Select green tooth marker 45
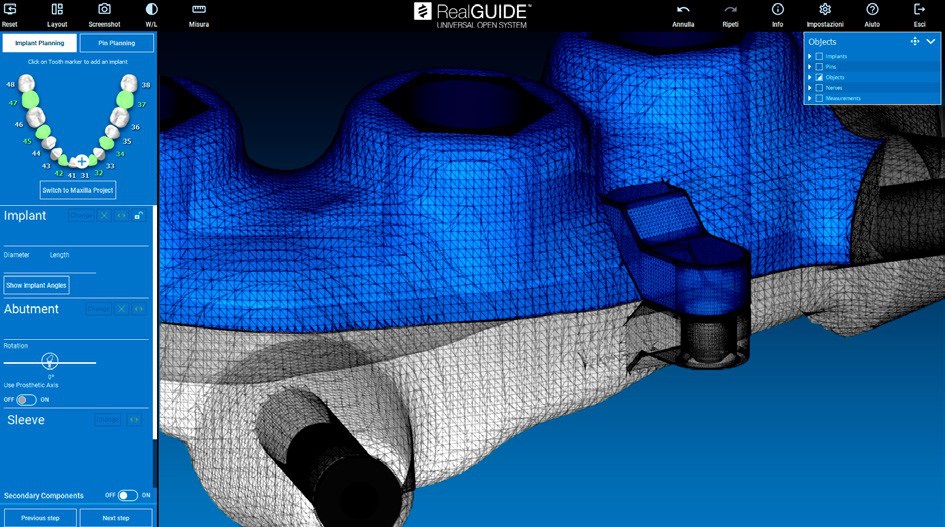Image resolution: width=945 pixels, height=527 pixels. 43,133
